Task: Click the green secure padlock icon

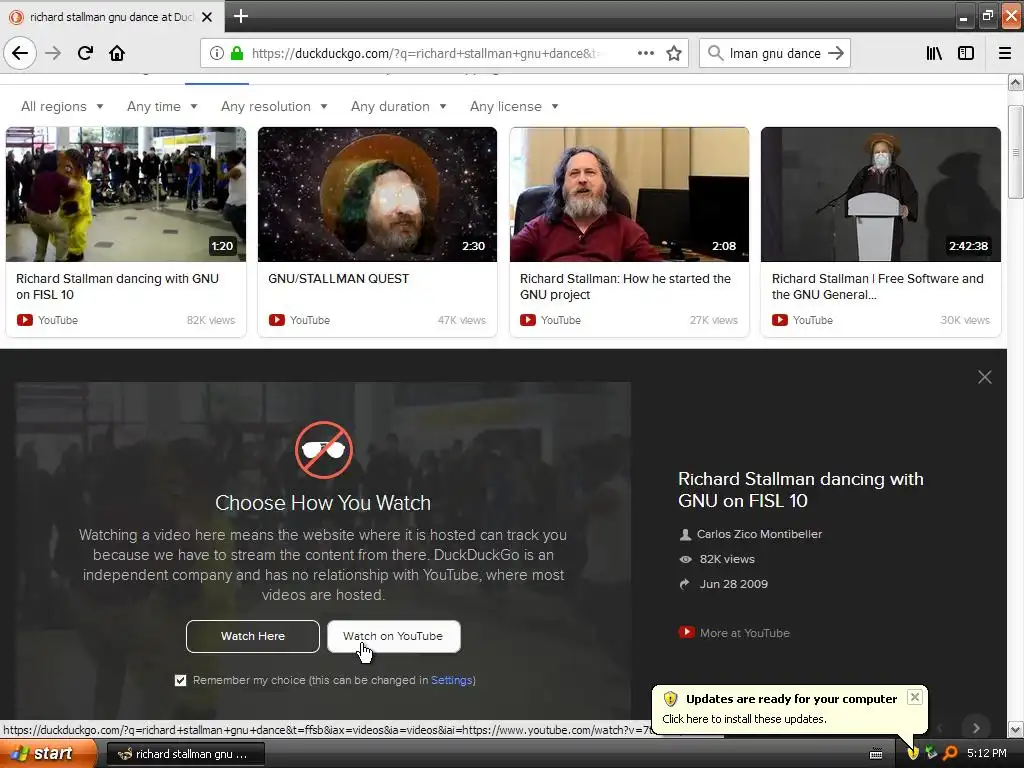Action: [238, 53]
